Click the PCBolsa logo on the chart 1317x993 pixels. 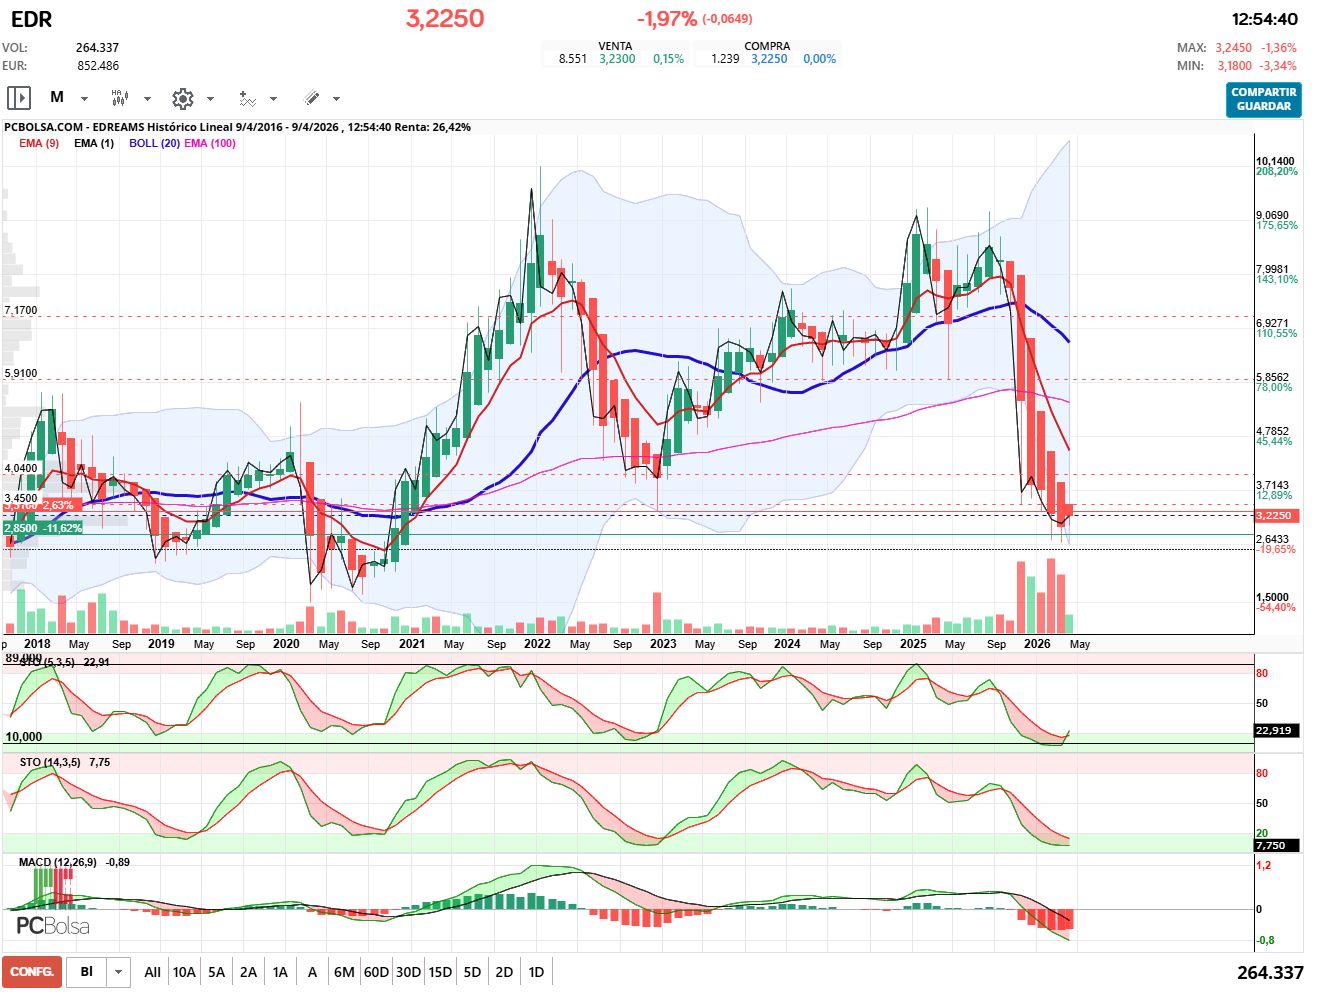click(x=53, y=926)
